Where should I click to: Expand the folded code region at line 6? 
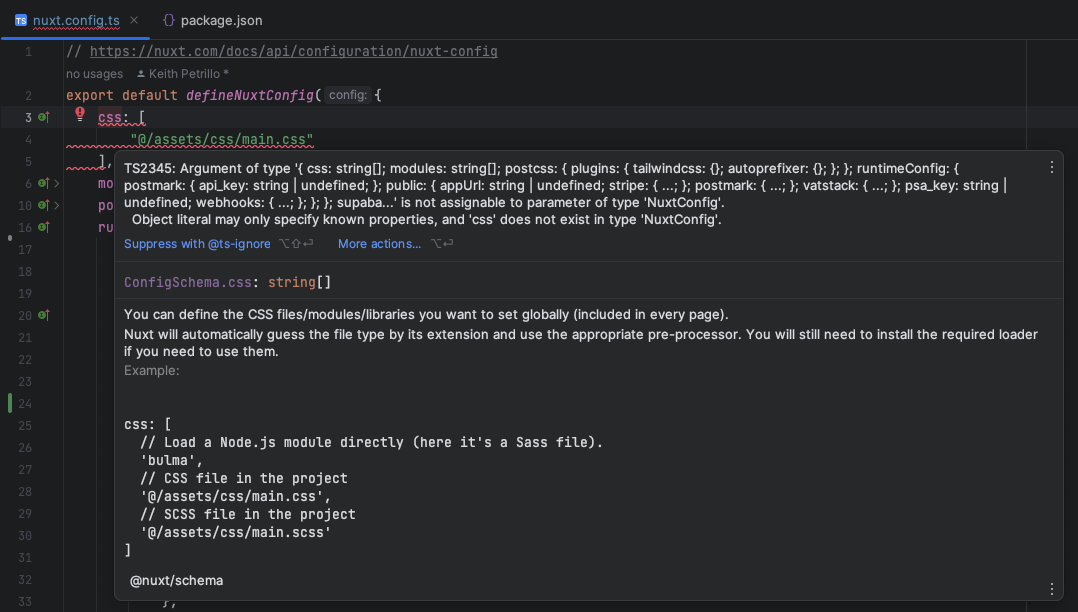(55, 183)
